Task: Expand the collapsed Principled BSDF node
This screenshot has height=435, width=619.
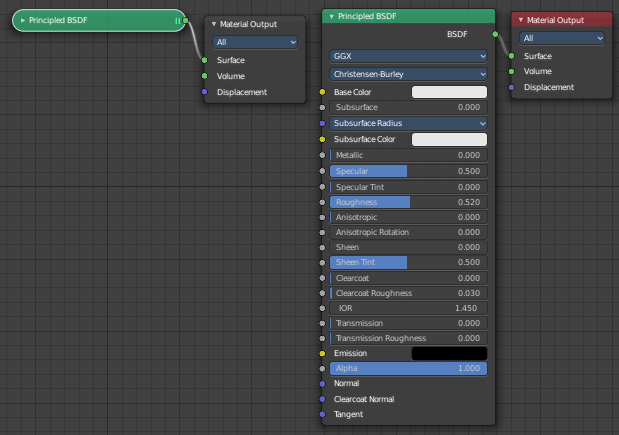Action: coord(23,20)
